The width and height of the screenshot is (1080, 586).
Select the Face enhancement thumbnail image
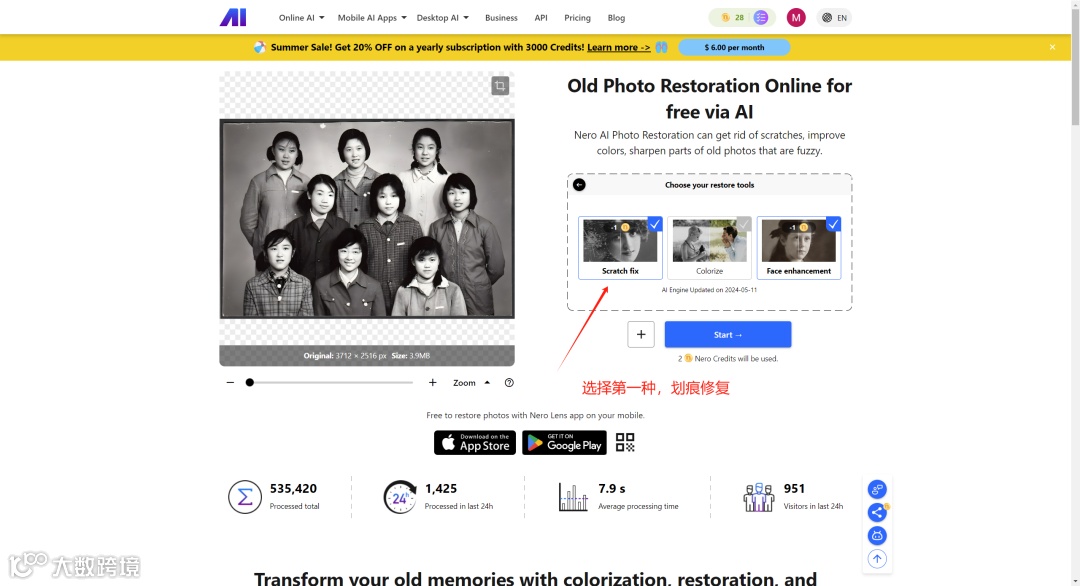click(799, 241)
